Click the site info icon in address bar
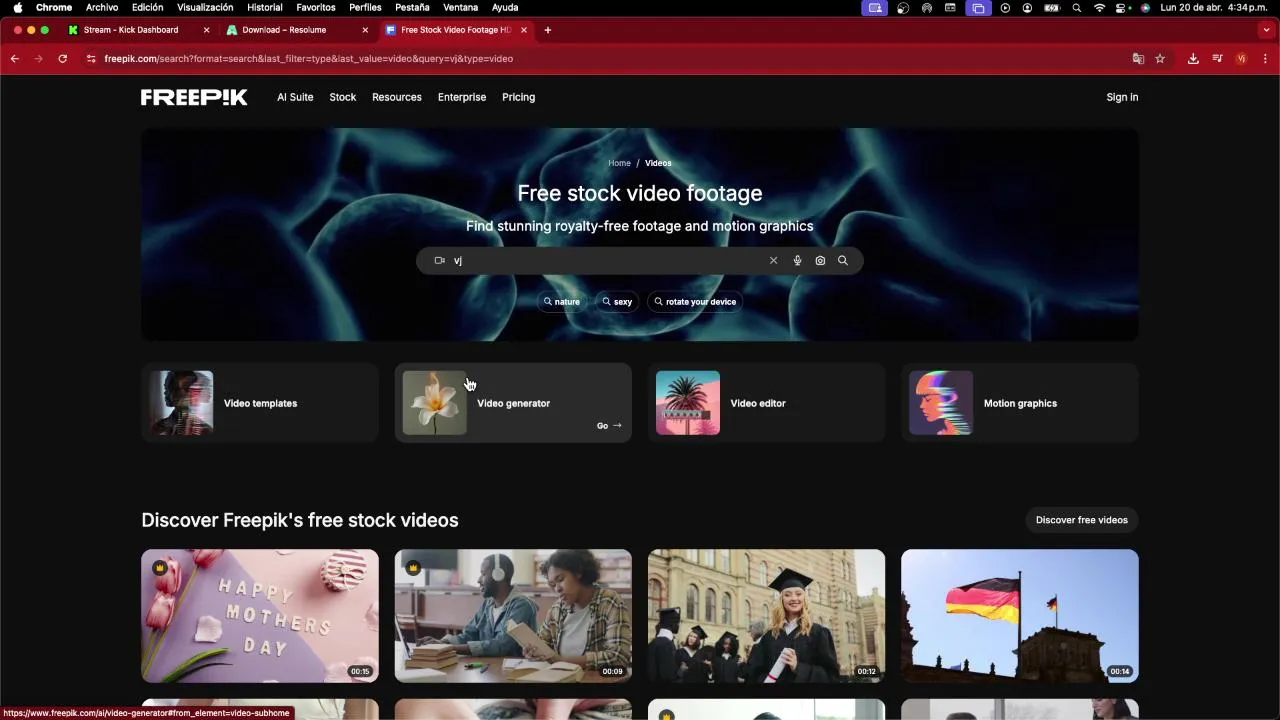 coord(91,59)
